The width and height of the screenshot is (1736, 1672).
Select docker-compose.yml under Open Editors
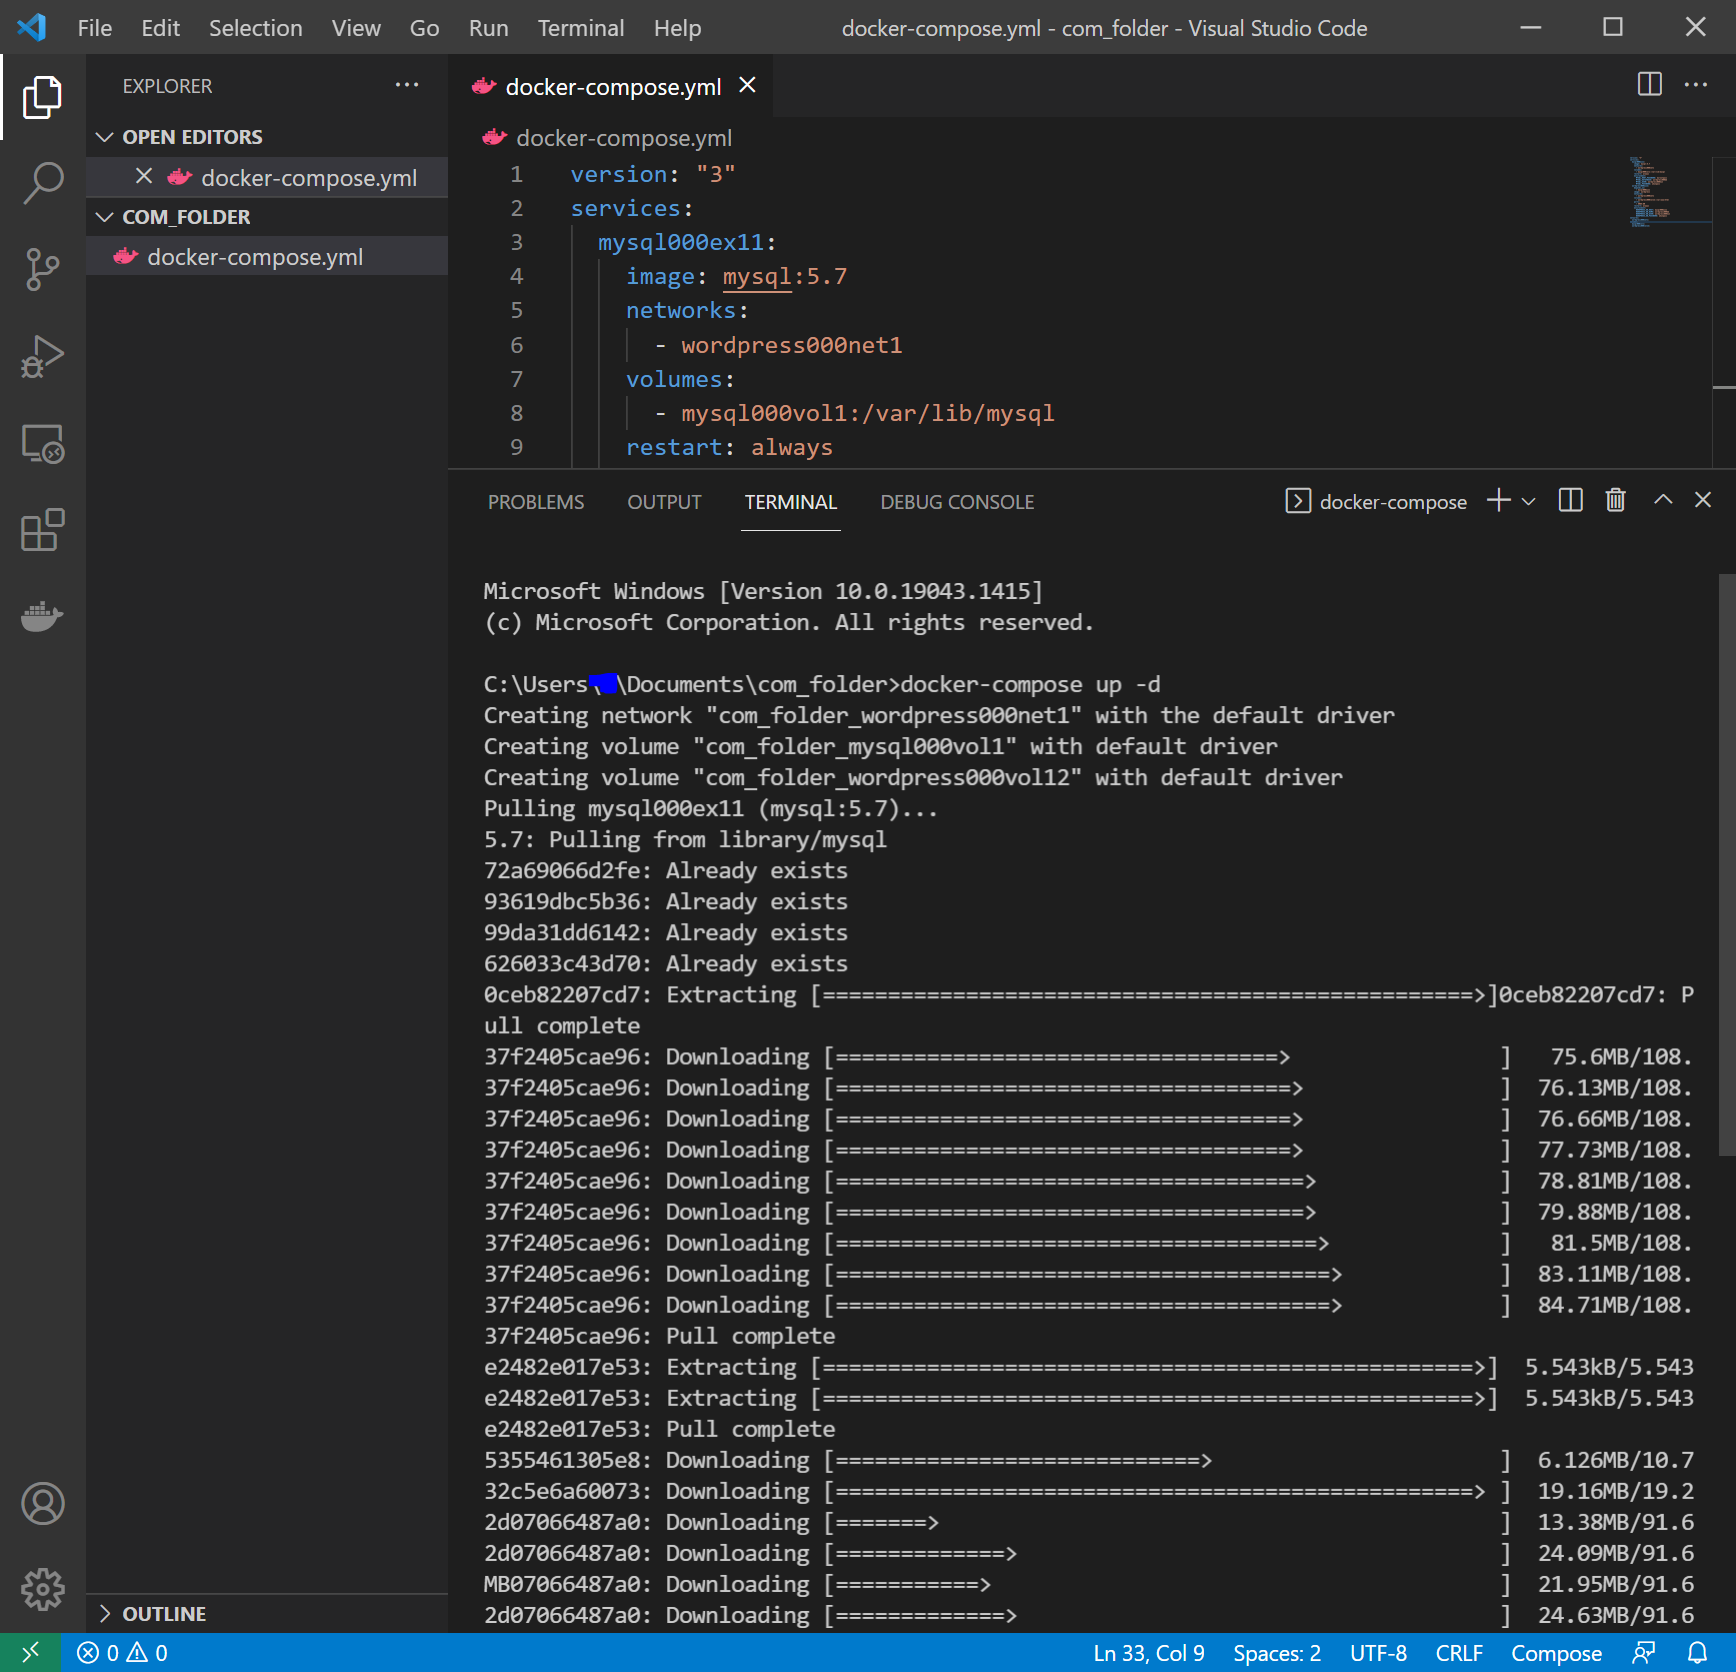pyautogui.click(x=267, y=177)
